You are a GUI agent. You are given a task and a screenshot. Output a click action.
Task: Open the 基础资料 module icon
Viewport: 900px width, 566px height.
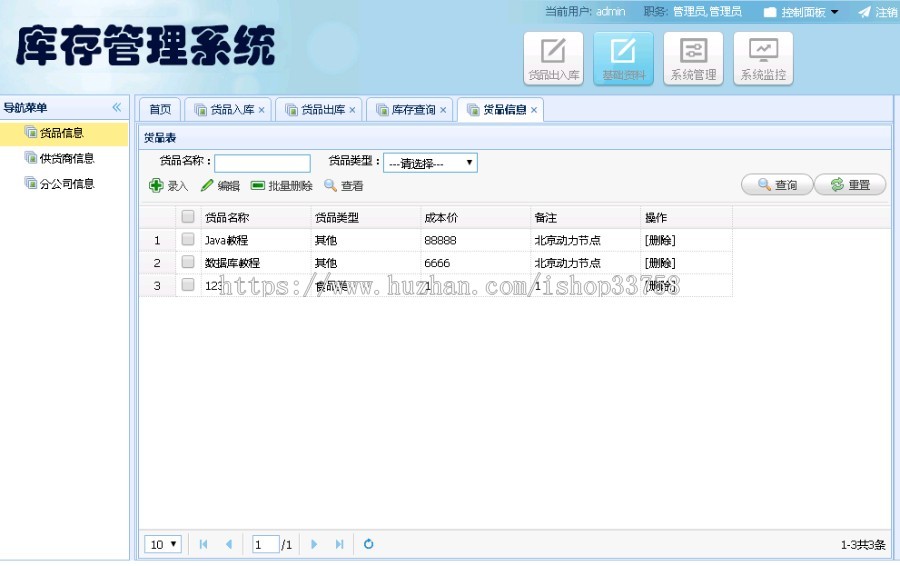[x=623, y=59]
